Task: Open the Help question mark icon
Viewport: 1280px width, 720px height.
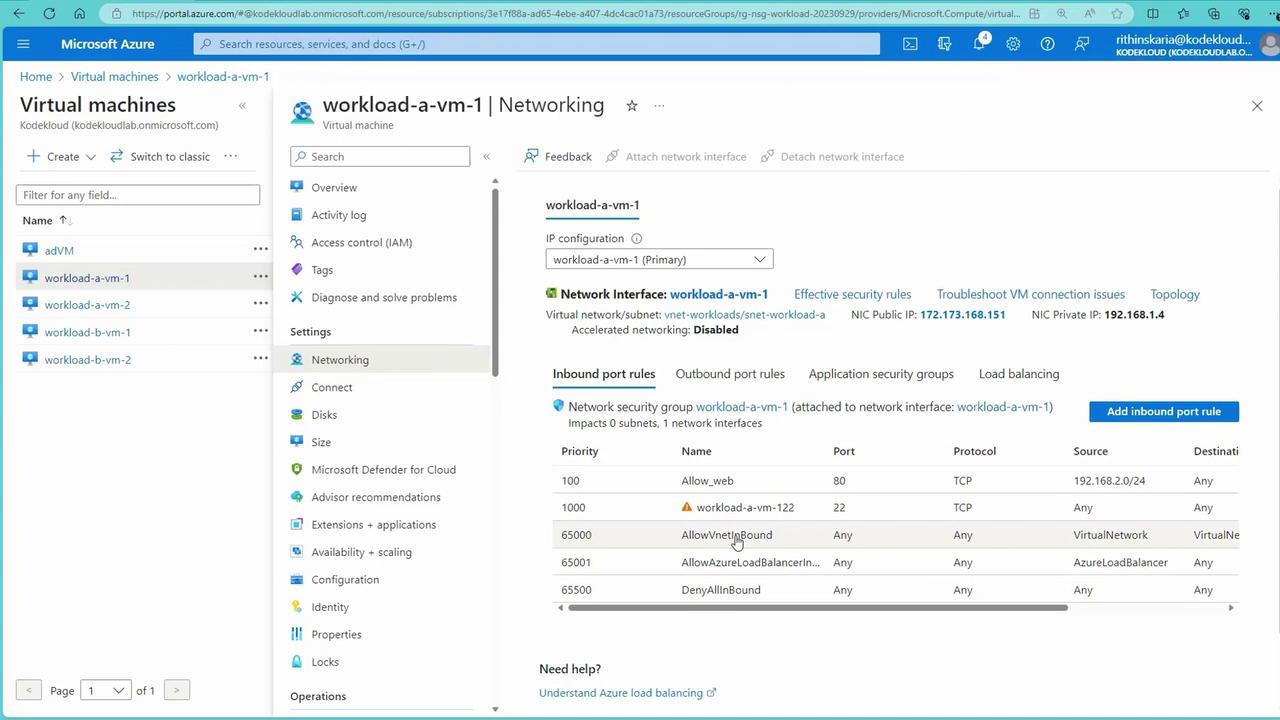Action: point(1047,44)
